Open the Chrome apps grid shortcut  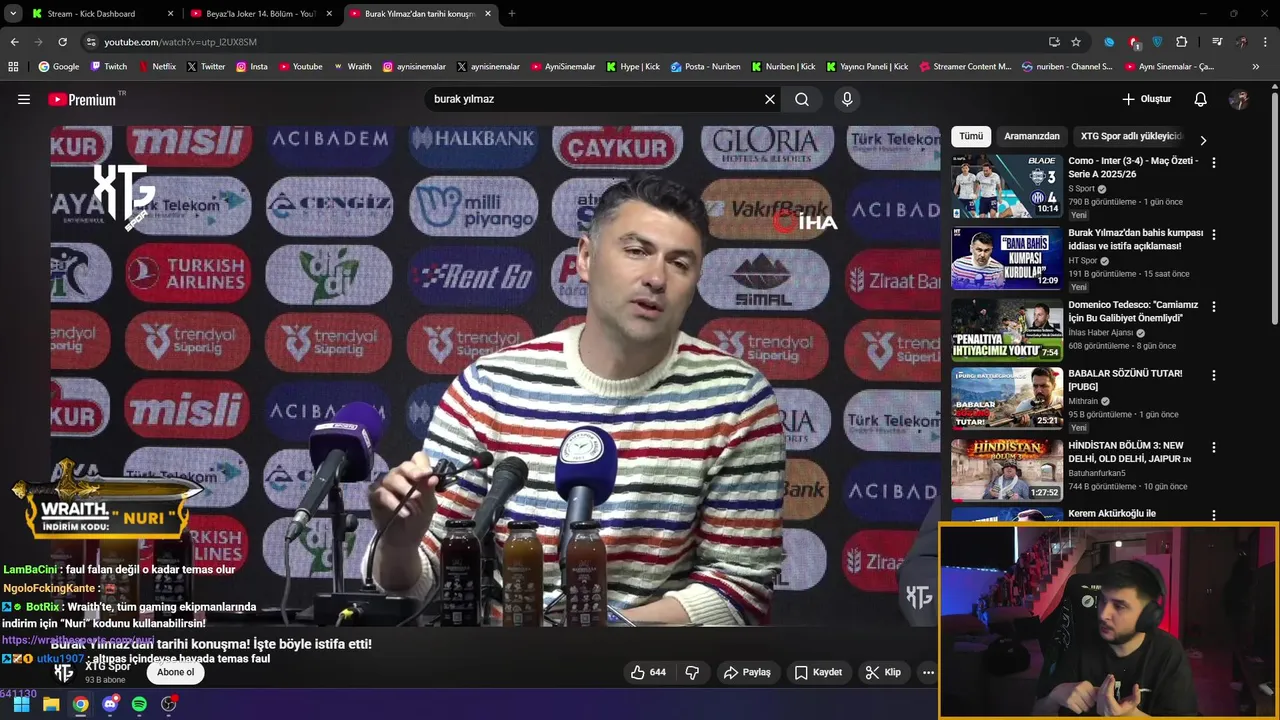pyautogui.click(x=13, y=67)
